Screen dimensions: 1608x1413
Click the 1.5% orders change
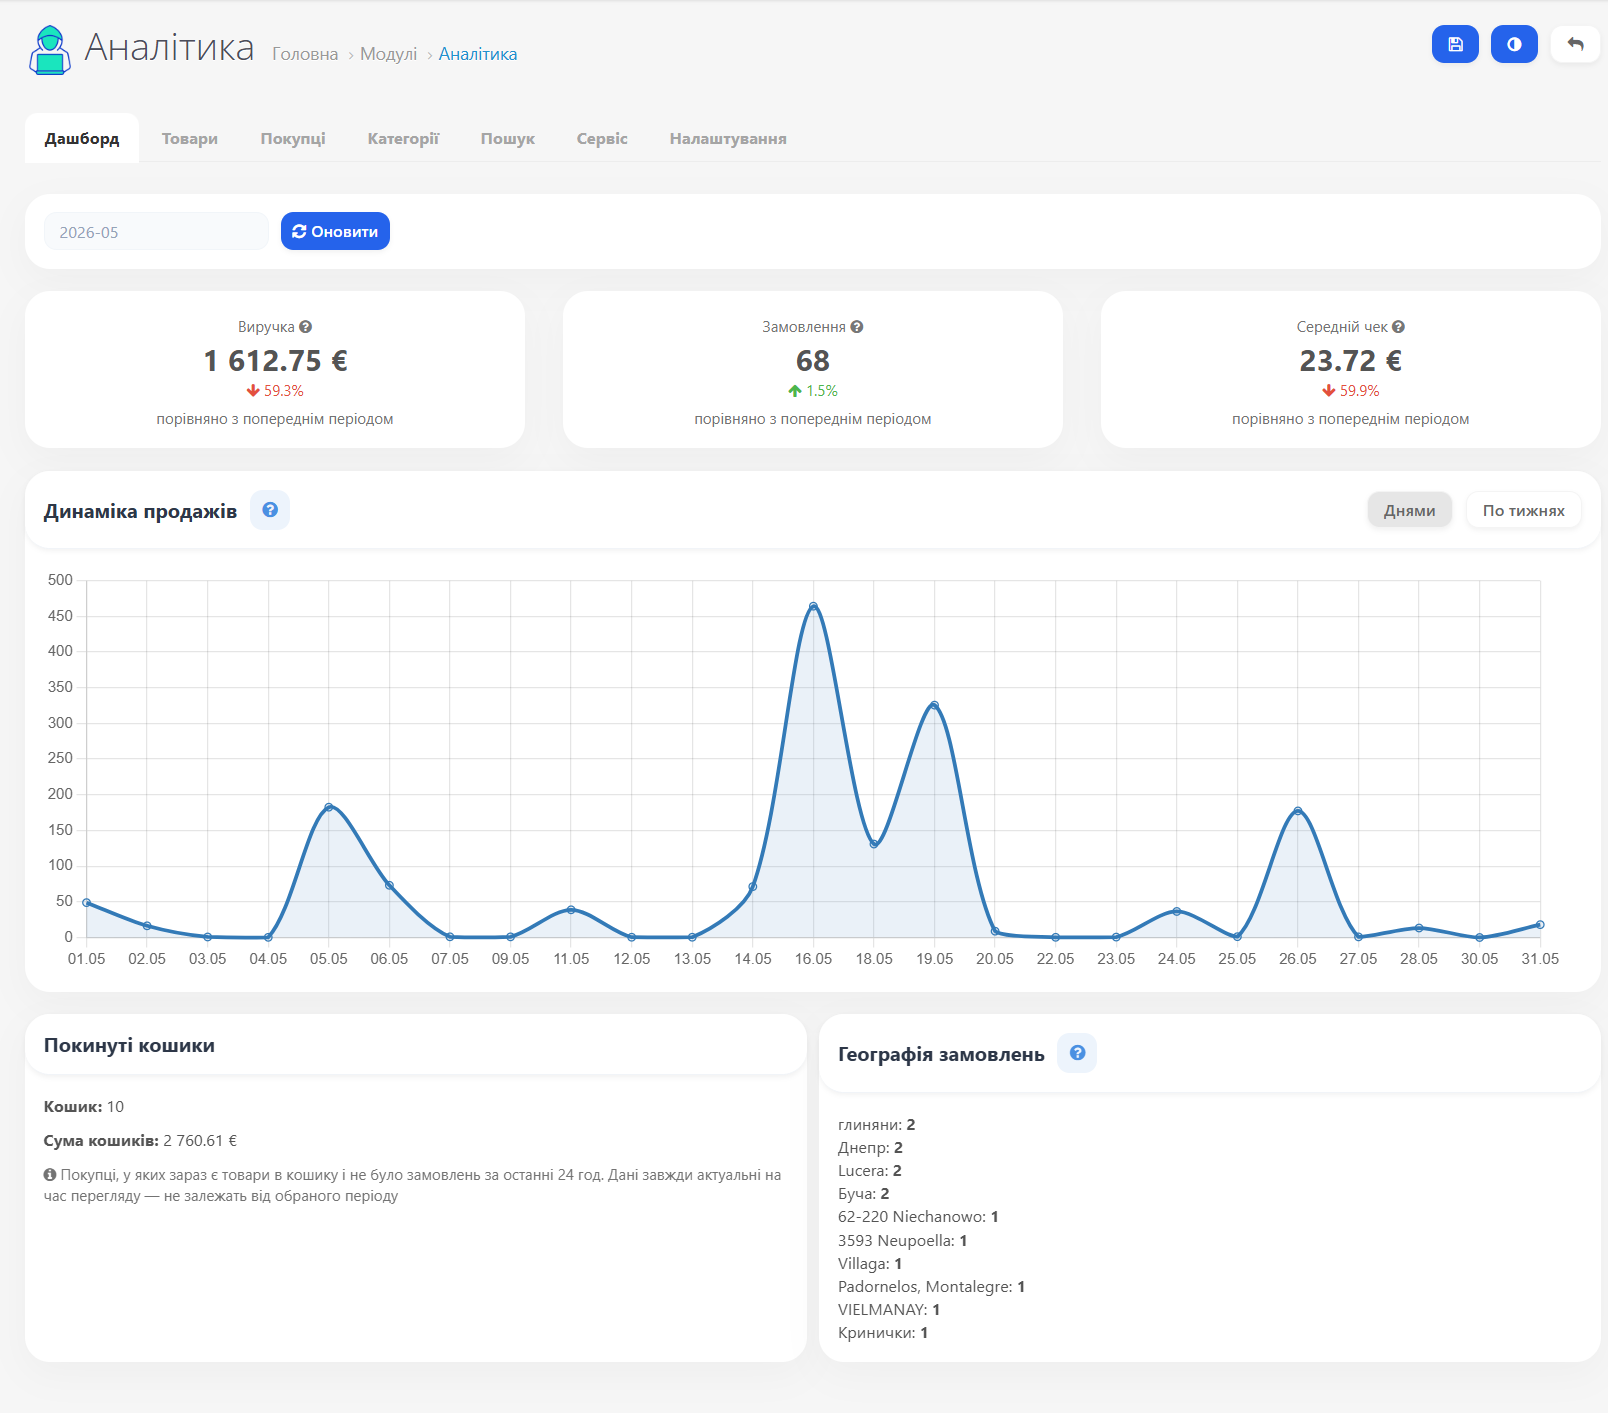click(x=822, y=391)
